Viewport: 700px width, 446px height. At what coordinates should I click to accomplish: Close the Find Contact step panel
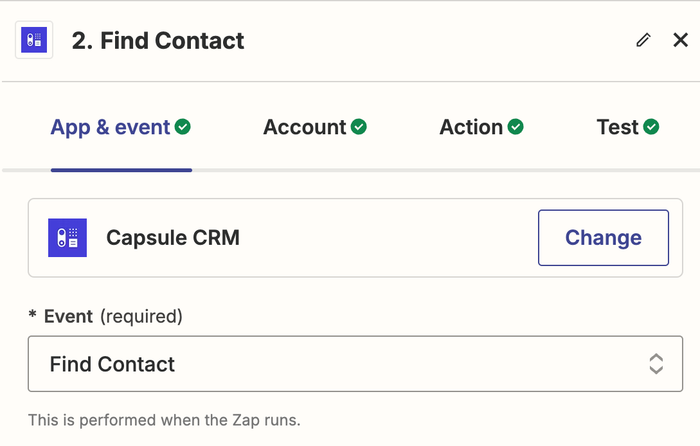tap(680, 40)
